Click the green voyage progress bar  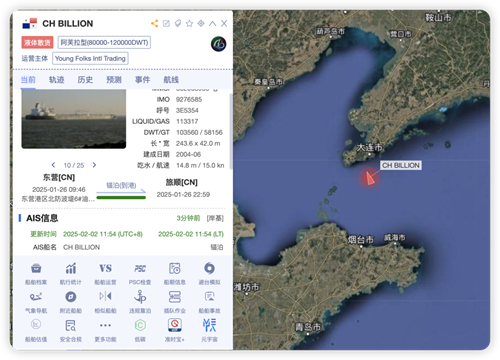(x=121, y=198)
